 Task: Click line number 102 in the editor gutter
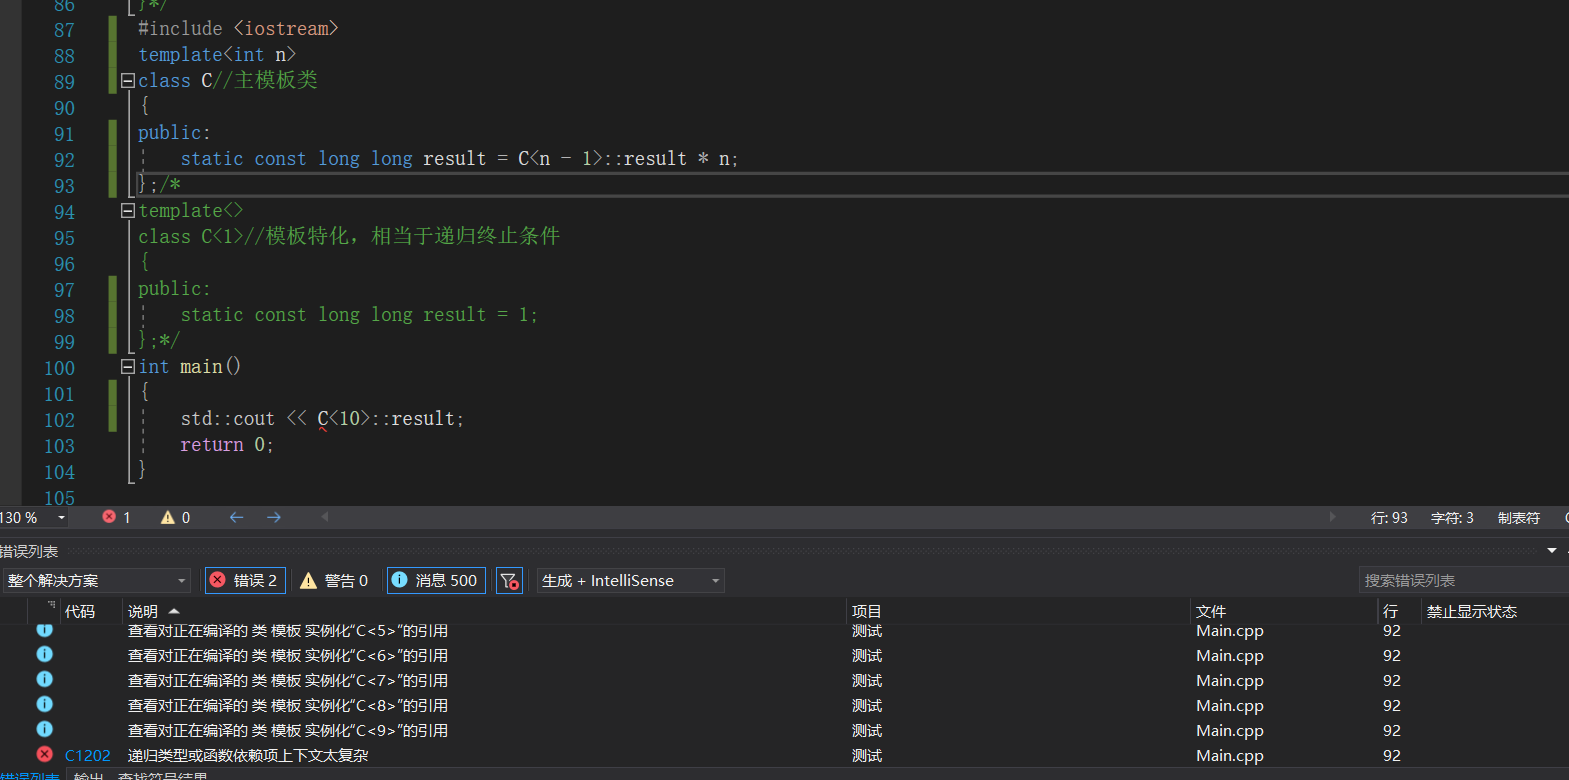point(59,420)
